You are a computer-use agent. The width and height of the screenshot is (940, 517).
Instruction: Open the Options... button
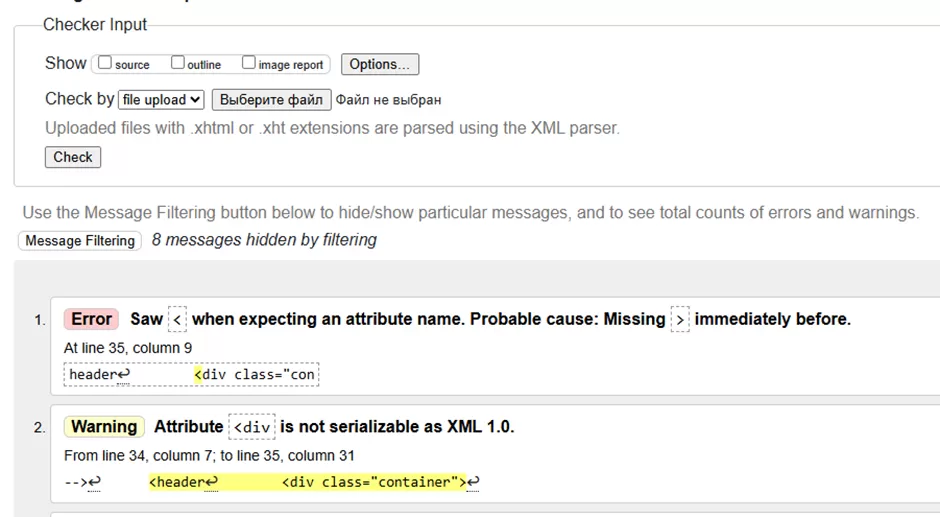tap(379, 65)
